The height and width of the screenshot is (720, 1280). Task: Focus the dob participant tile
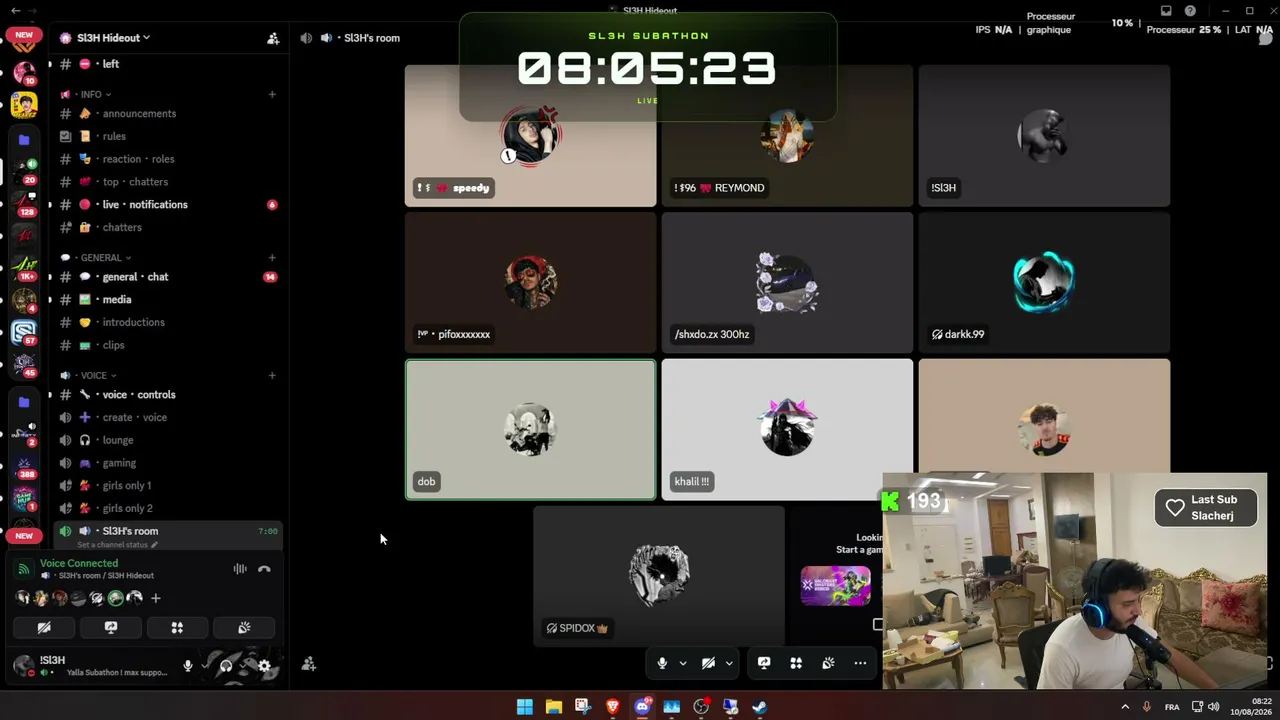(530, 429)
